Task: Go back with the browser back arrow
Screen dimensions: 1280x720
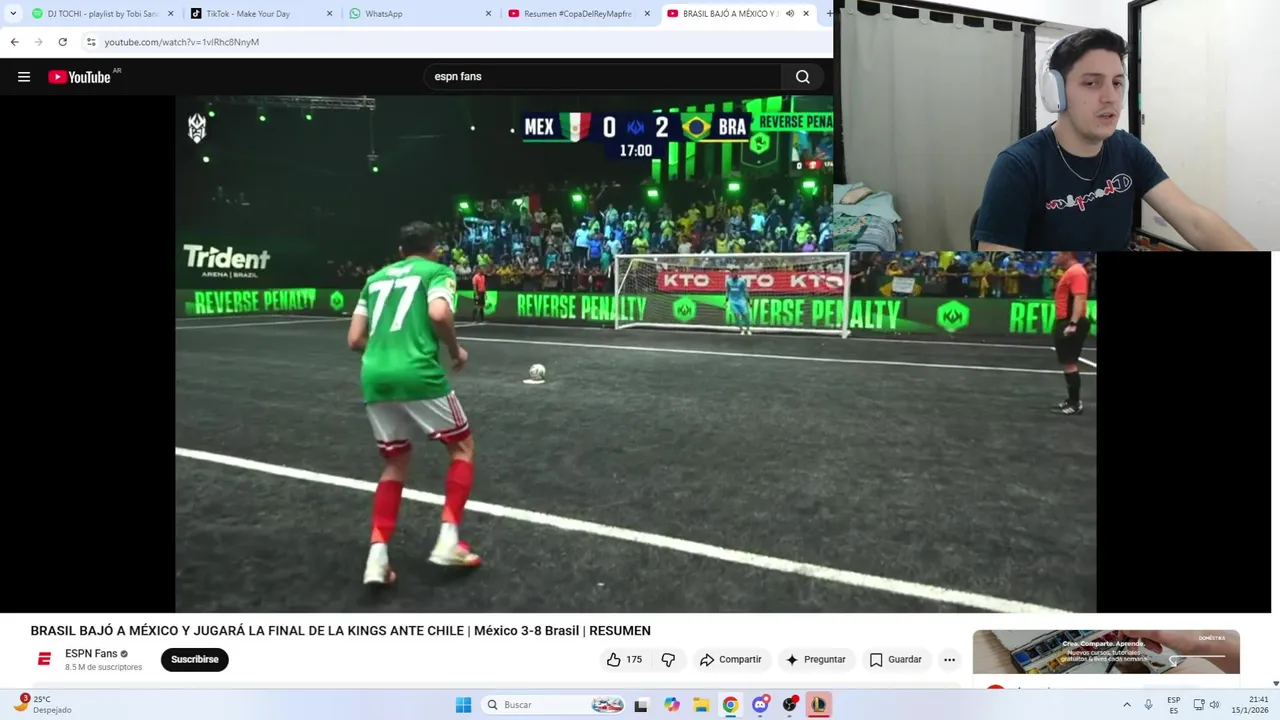Action: tap(14, 42)
